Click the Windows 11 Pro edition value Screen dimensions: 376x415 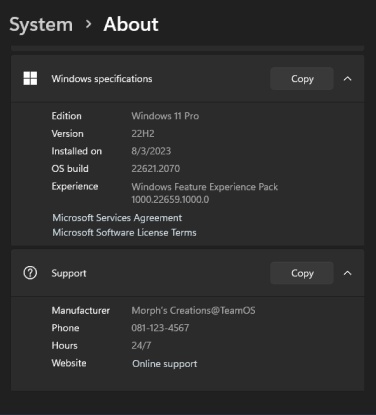click(x=165, y=116)
